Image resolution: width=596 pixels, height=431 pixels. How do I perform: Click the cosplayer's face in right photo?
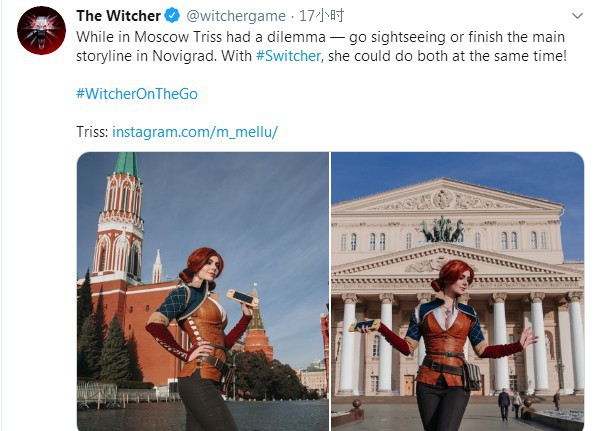tap(465, 281)
